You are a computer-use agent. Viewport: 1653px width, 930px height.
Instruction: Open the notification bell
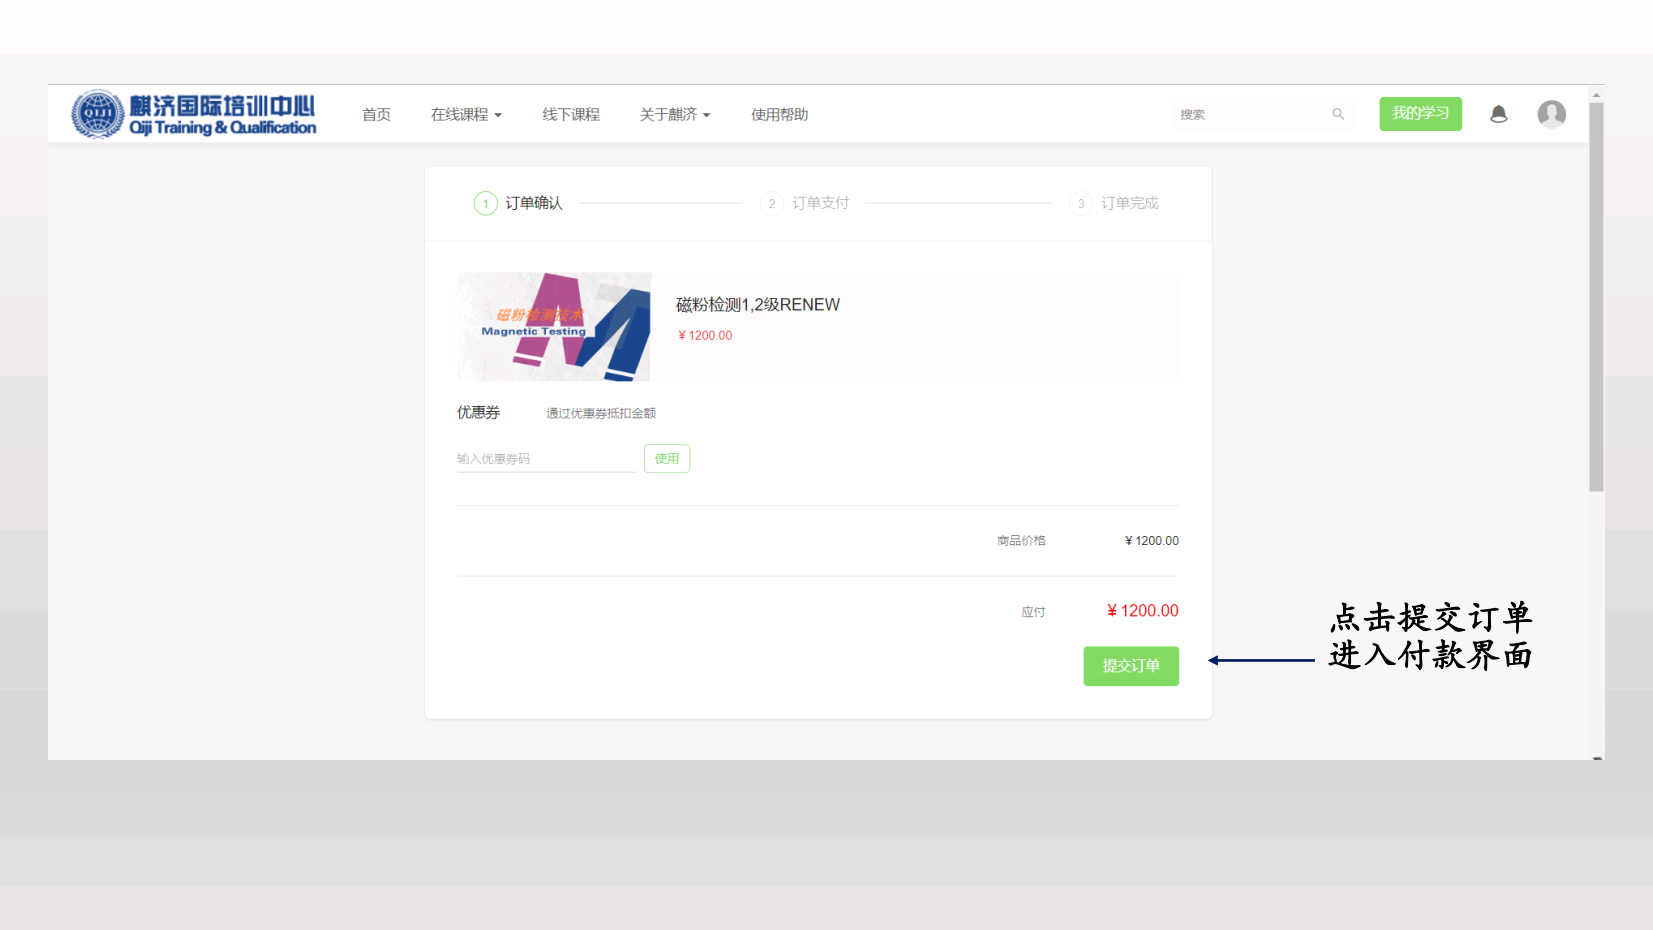point(1498,114)
